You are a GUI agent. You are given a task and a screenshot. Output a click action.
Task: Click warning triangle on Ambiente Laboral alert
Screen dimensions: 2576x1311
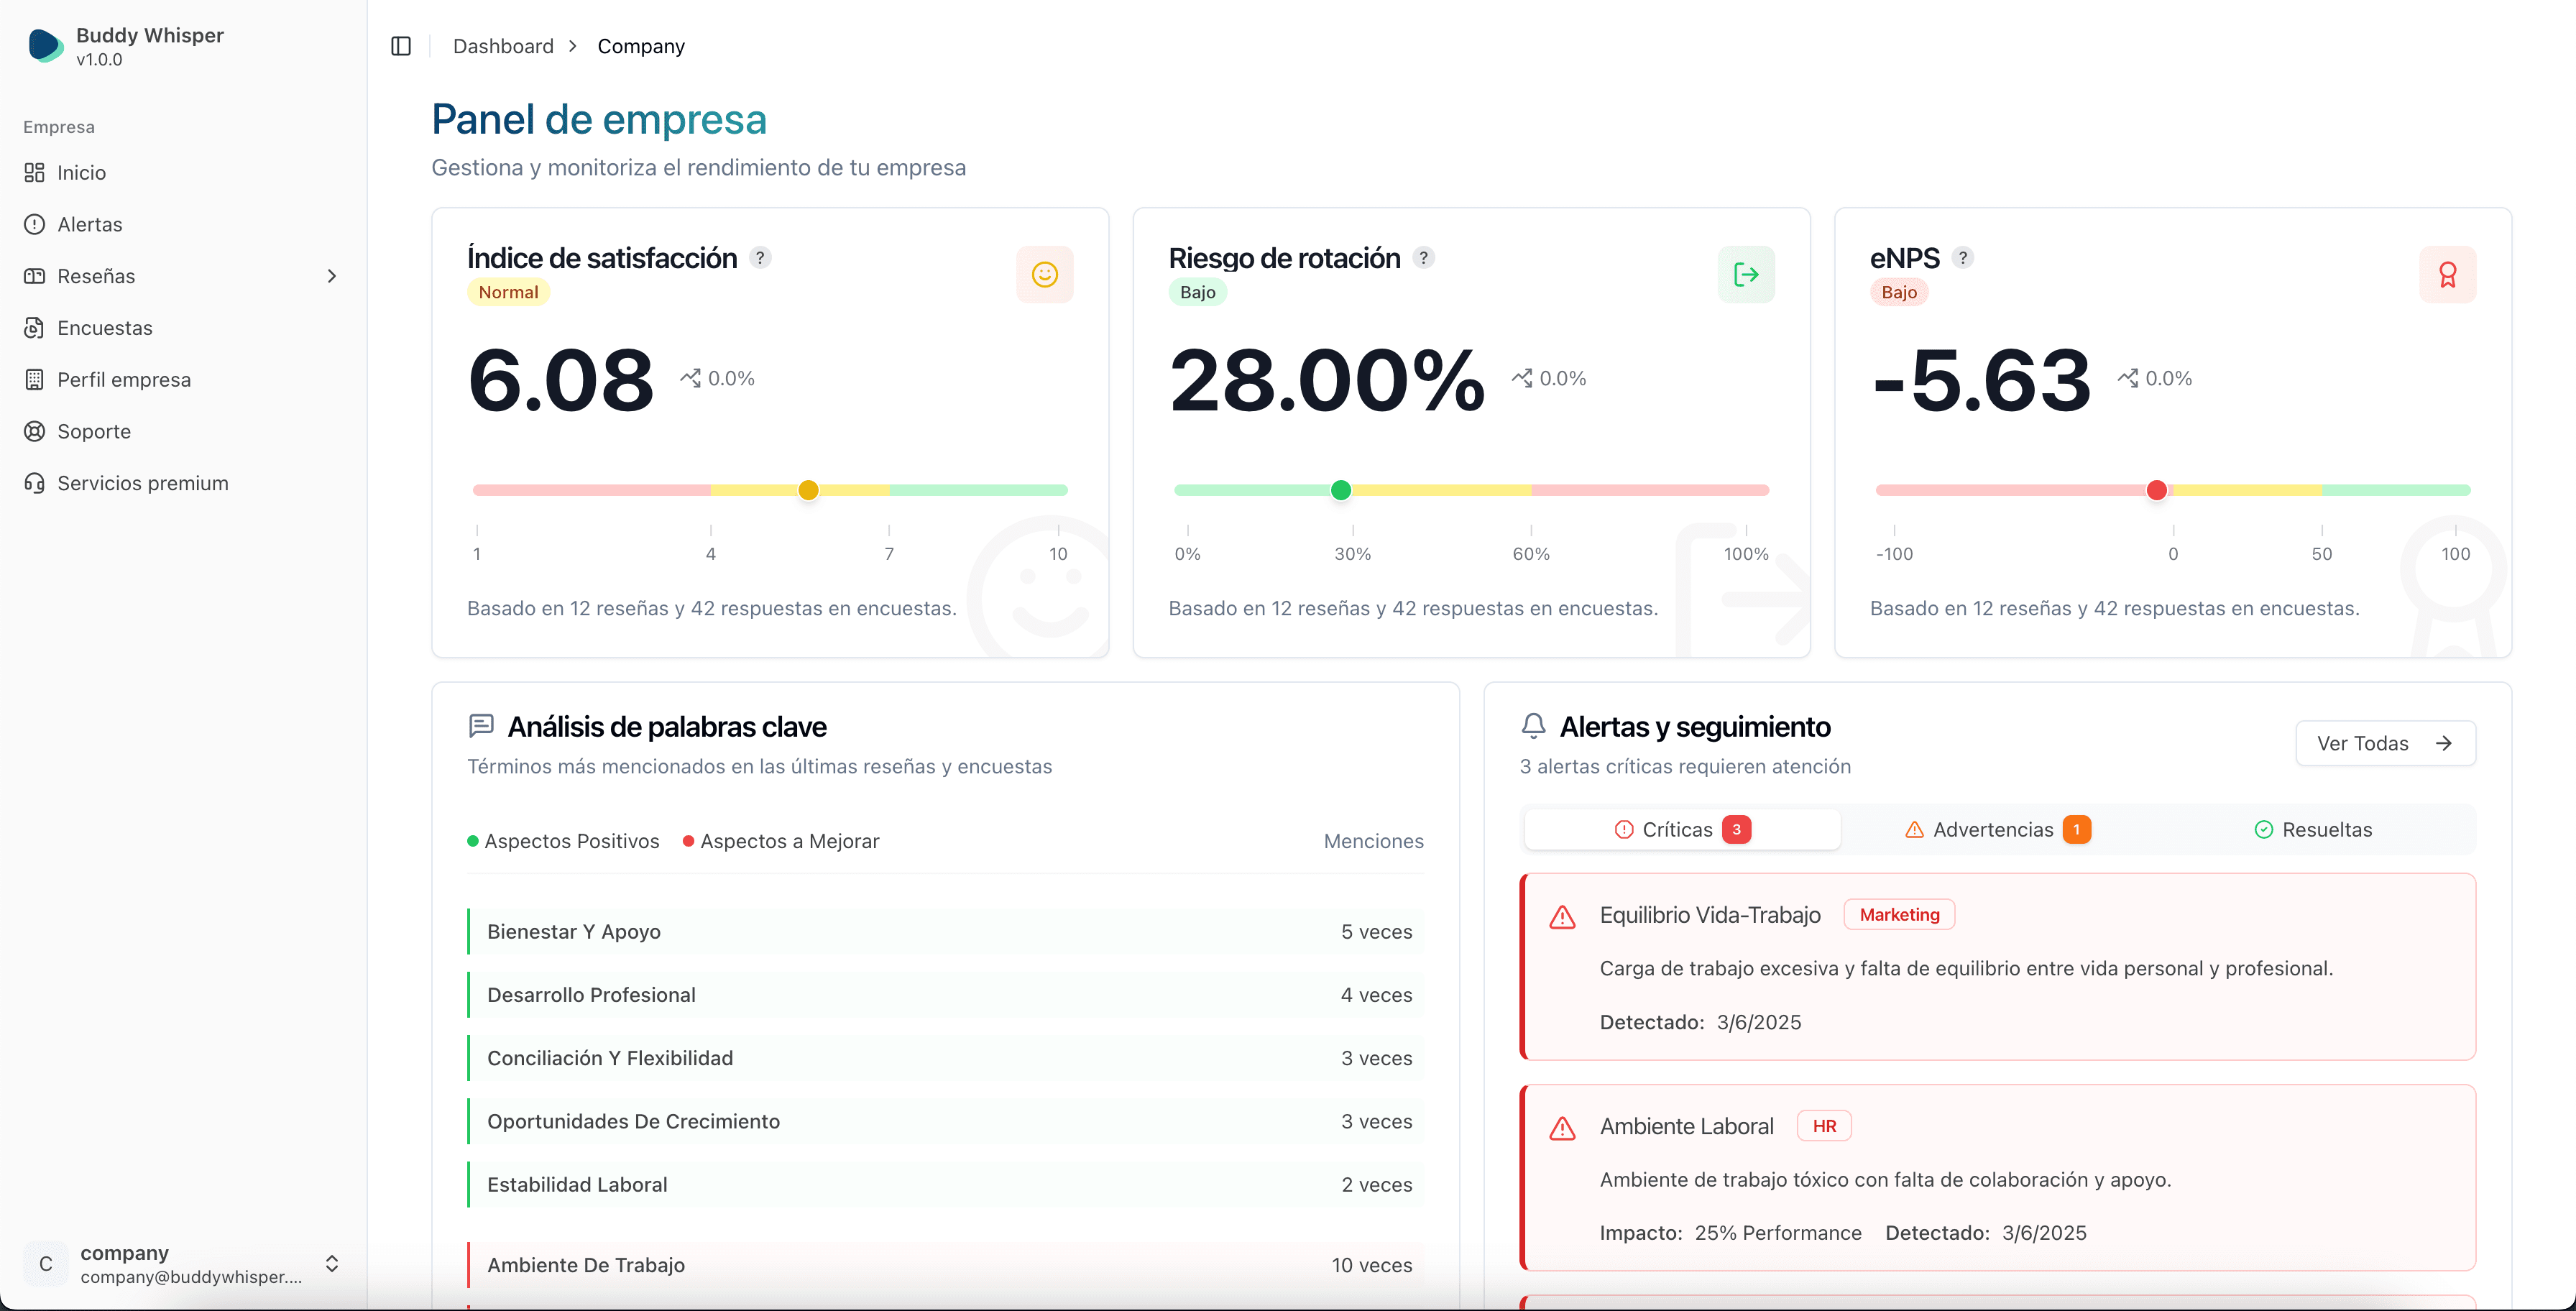(x=1562, y=1128)
